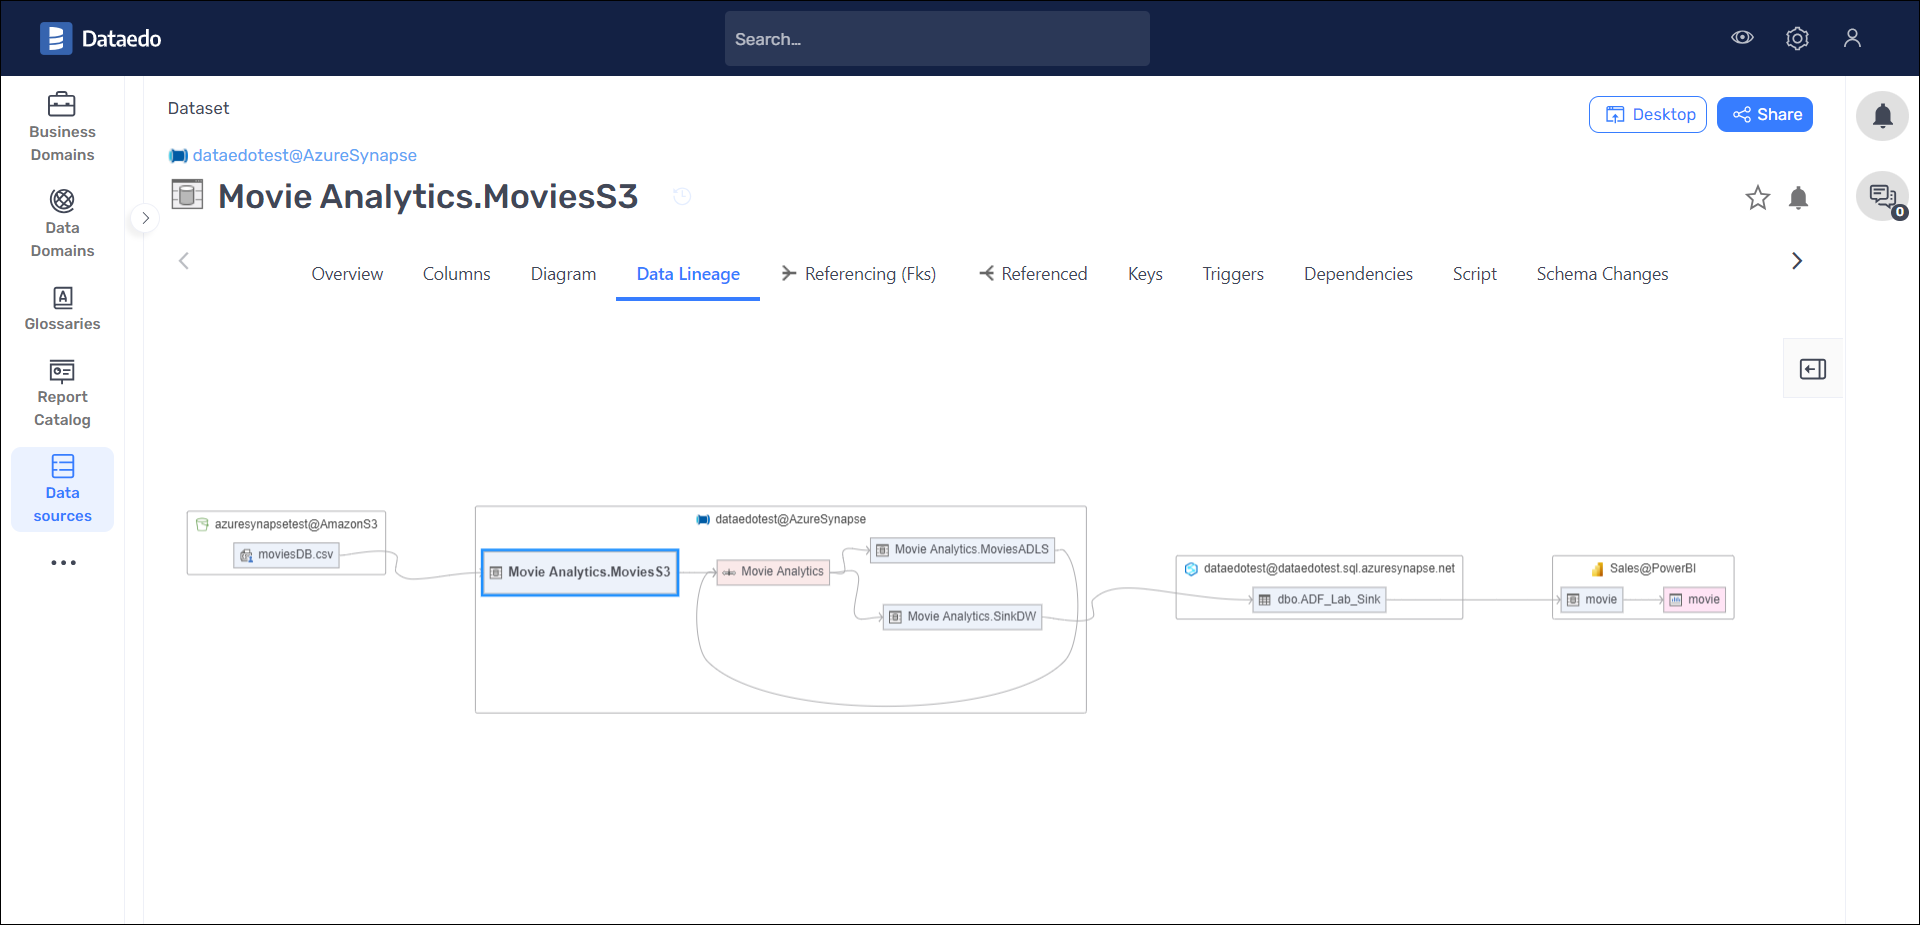The image size is (1920, 925).
Task: Click Sales@PowerBI group label
Action: (x=1652, y=568)
